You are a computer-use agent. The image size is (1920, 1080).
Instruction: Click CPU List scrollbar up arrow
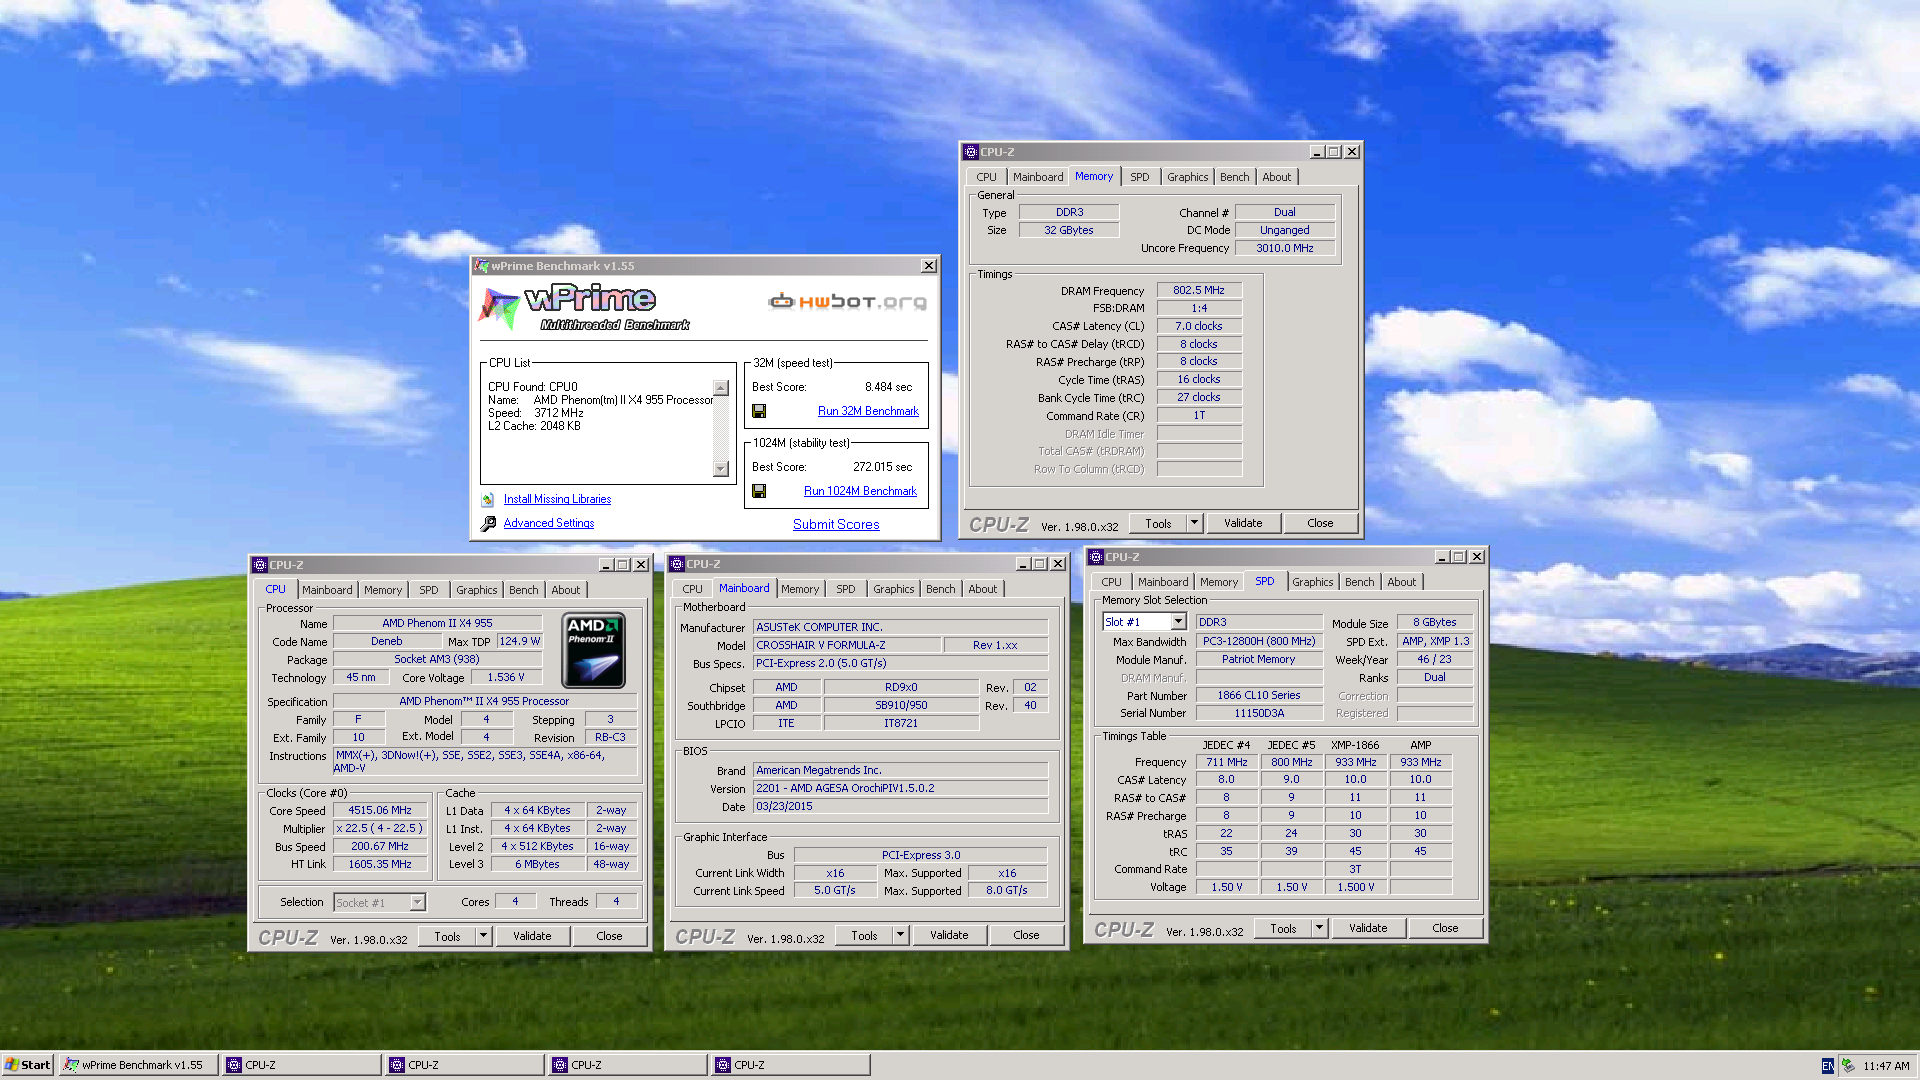tap(721, 388)
